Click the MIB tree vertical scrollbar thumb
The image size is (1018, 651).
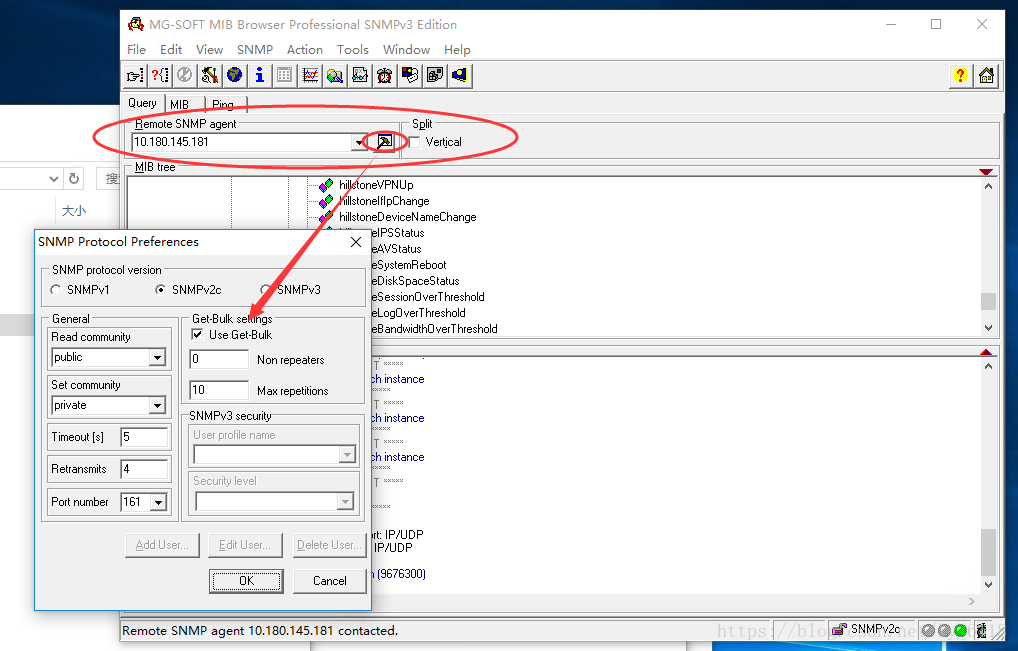(988, 301)
